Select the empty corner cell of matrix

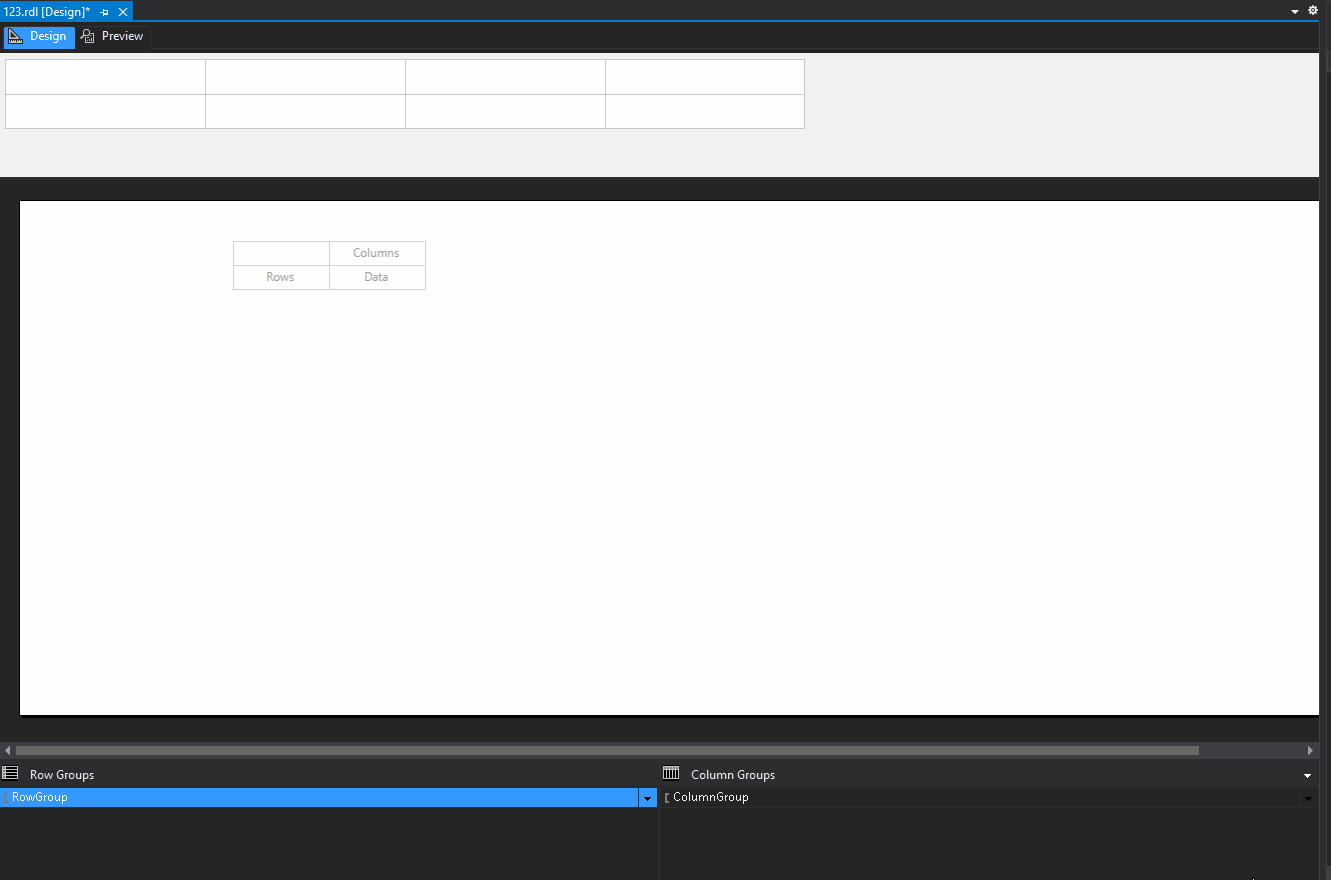click(x=281, y=253)
